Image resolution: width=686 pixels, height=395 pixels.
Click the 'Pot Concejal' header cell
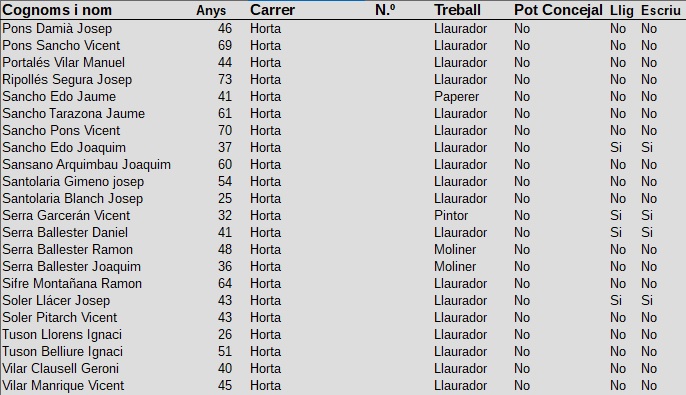(x=558, y=10)
